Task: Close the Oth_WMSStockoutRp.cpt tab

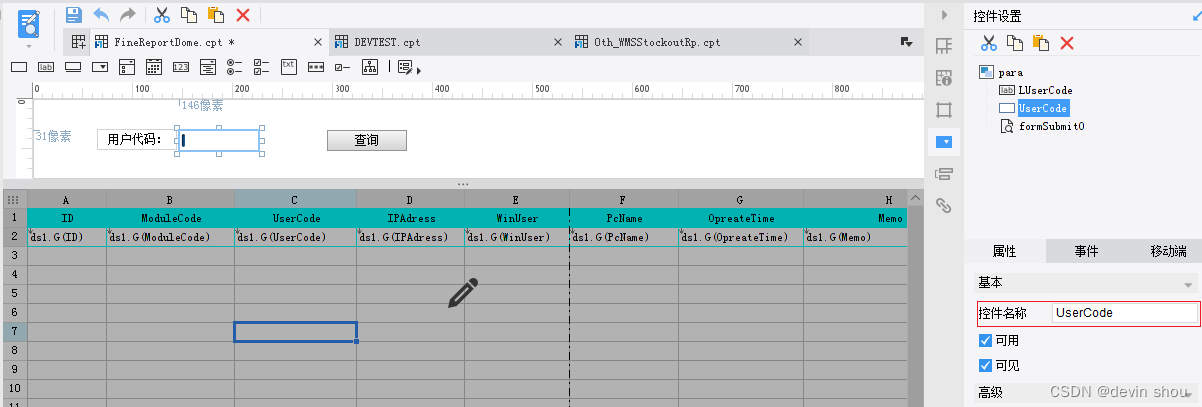Action: (x=800, y=43)
